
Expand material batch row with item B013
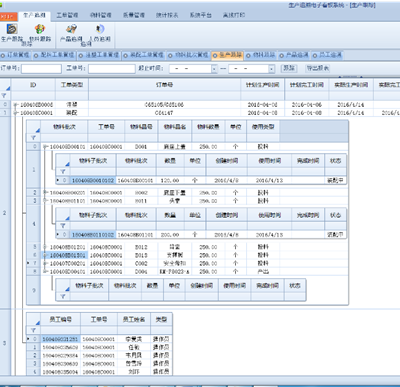point(45,255)
